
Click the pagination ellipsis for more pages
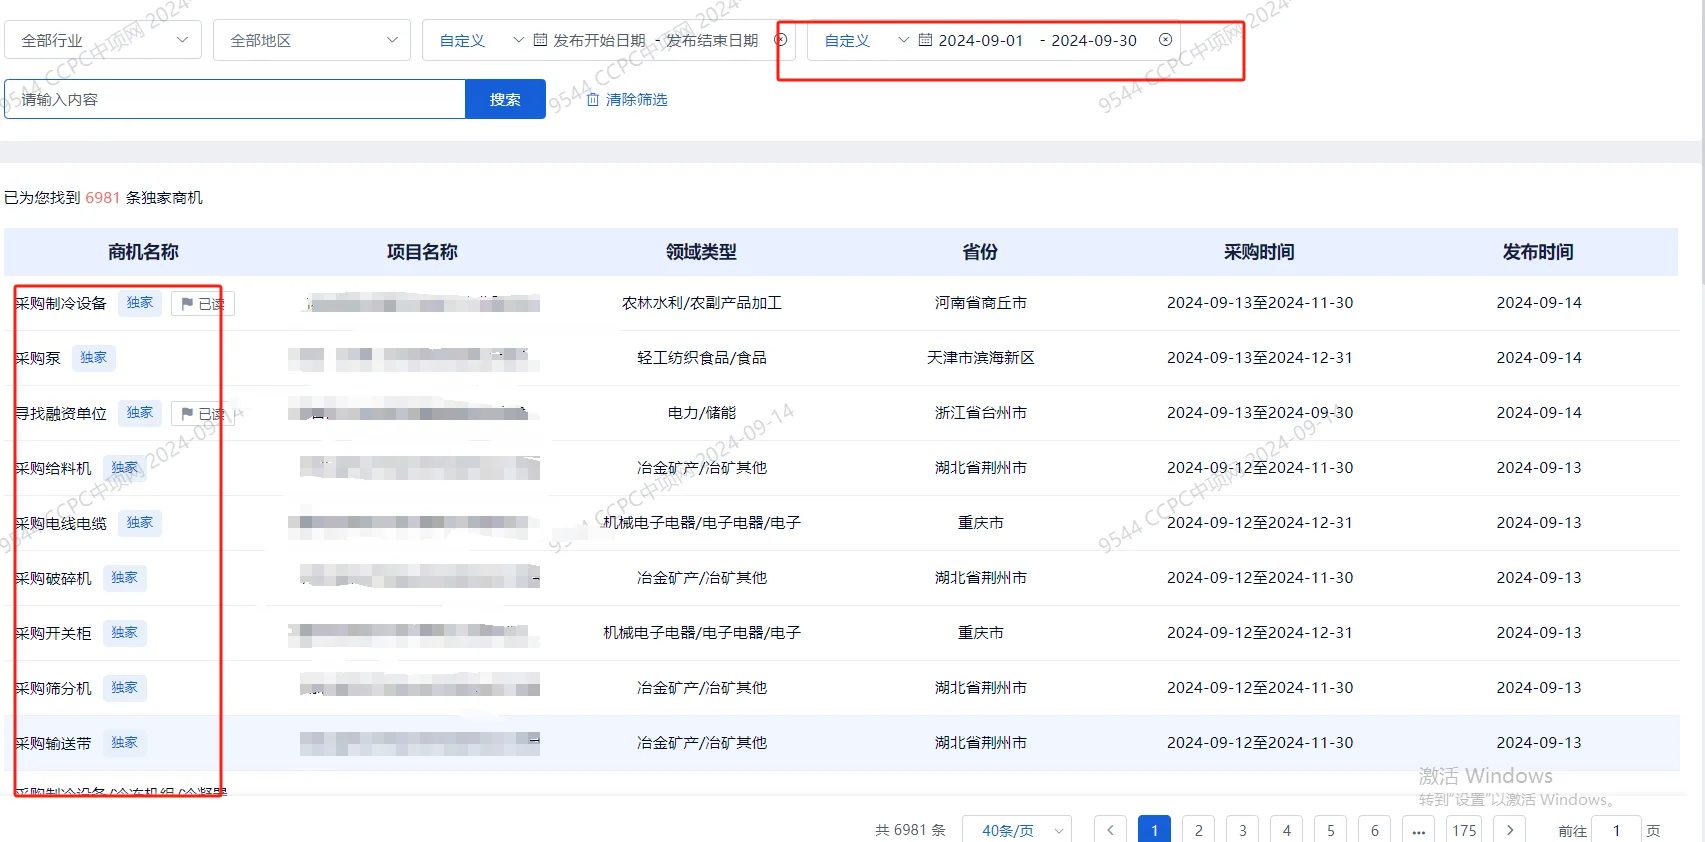1418,830
